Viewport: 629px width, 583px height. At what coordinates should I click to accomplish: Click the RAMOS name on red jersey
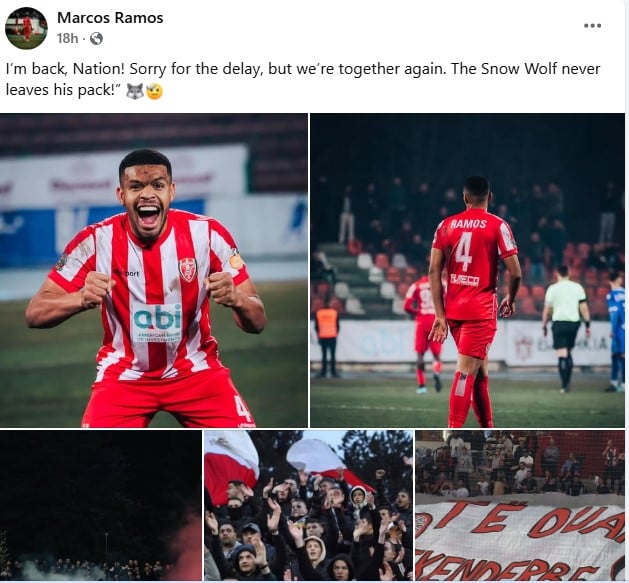[468, 223]
